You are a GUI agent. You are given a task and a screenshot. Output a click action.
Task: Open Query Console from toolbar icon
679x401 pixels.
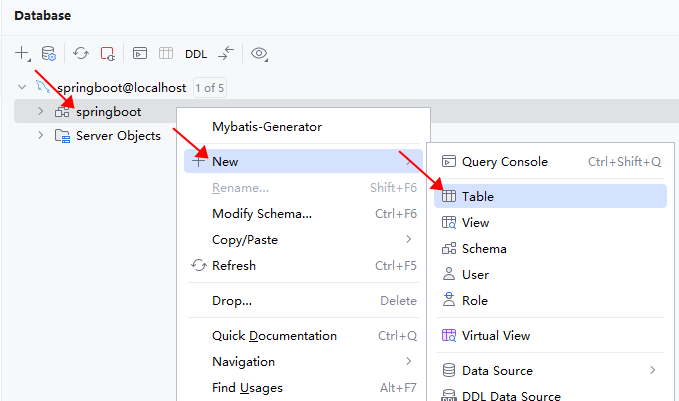coord(140,53)
